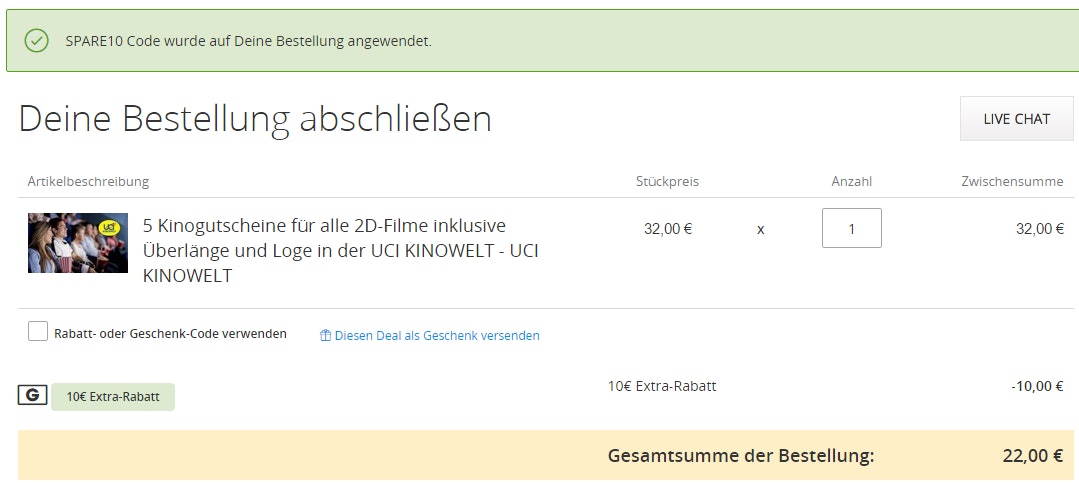Click the green success checkmark icon
The image size is (1079, 486).
click(36, 41)
